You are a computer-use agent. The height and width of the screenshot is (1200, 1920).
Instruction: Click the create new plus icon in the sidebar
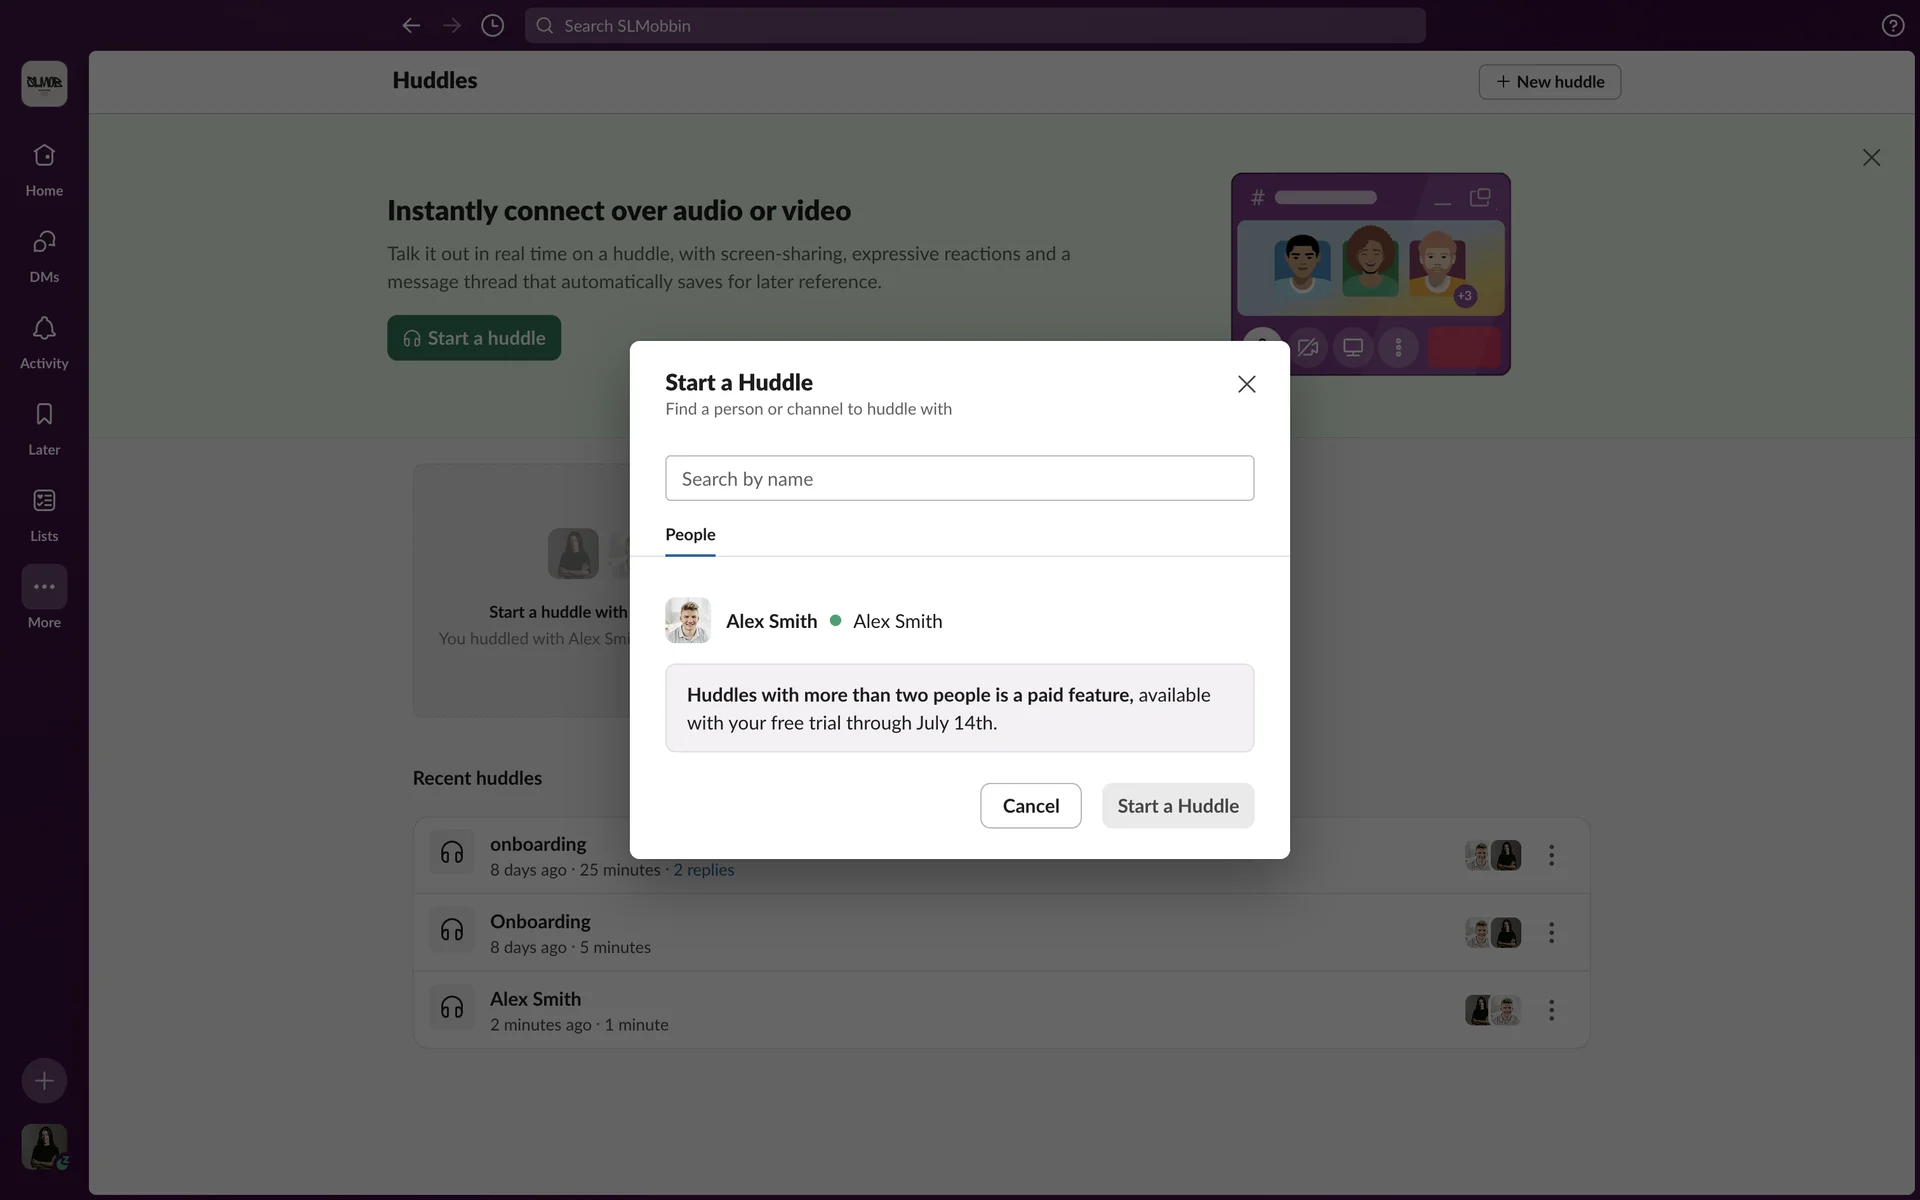tap(44, 1081)
